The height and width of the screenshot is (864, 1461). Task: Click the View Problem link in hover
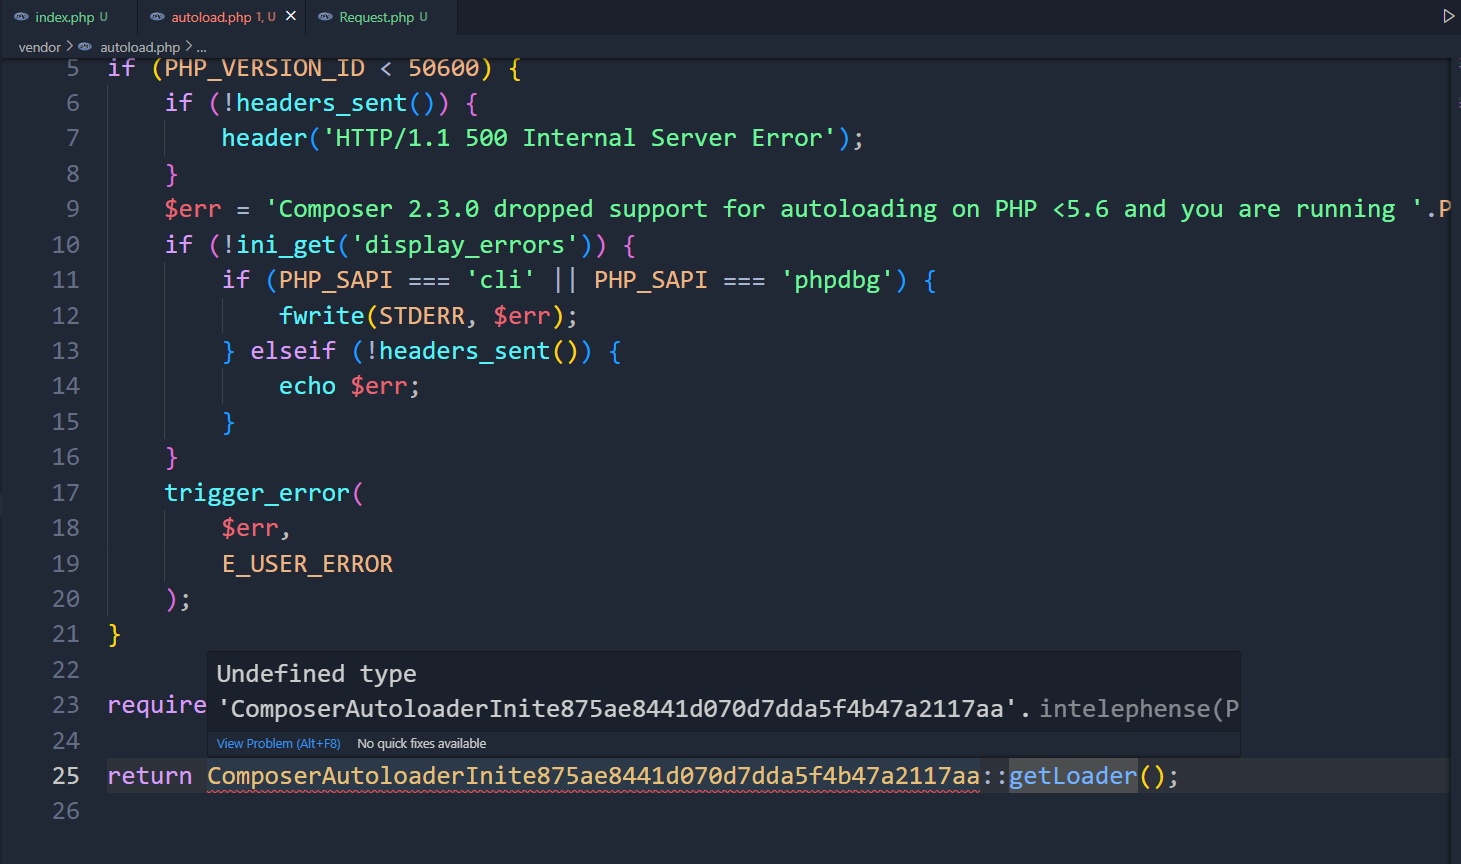(279, 744)
